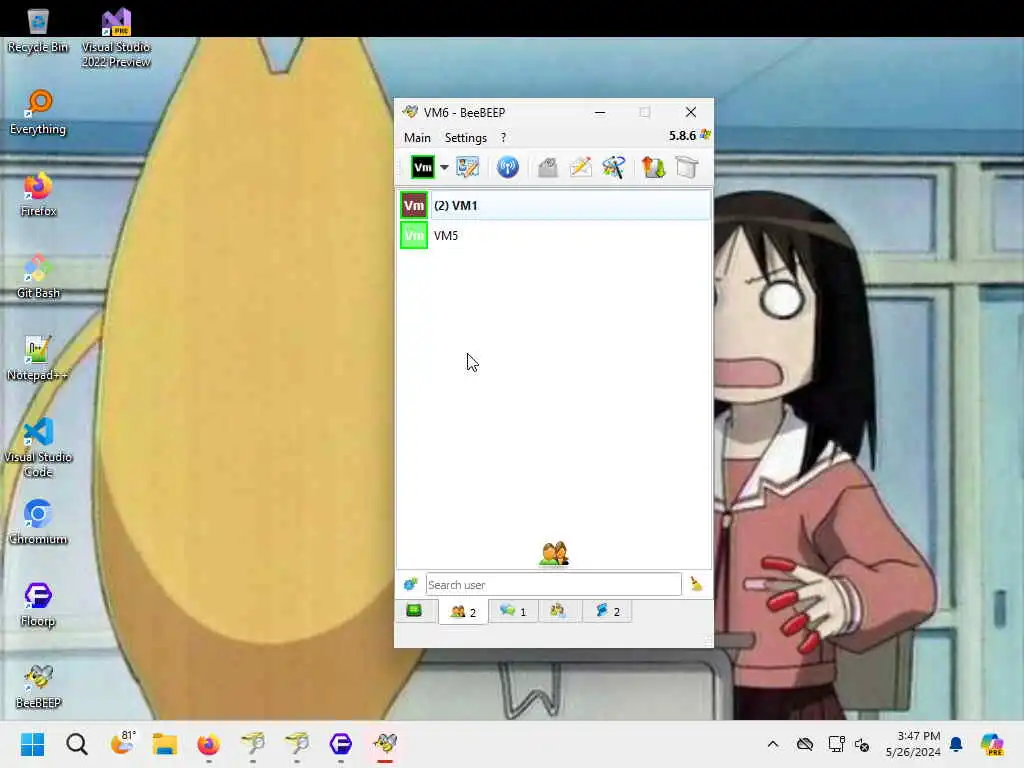
Task: Open the Everything desktop shortcut
Action: coord(38,112)
